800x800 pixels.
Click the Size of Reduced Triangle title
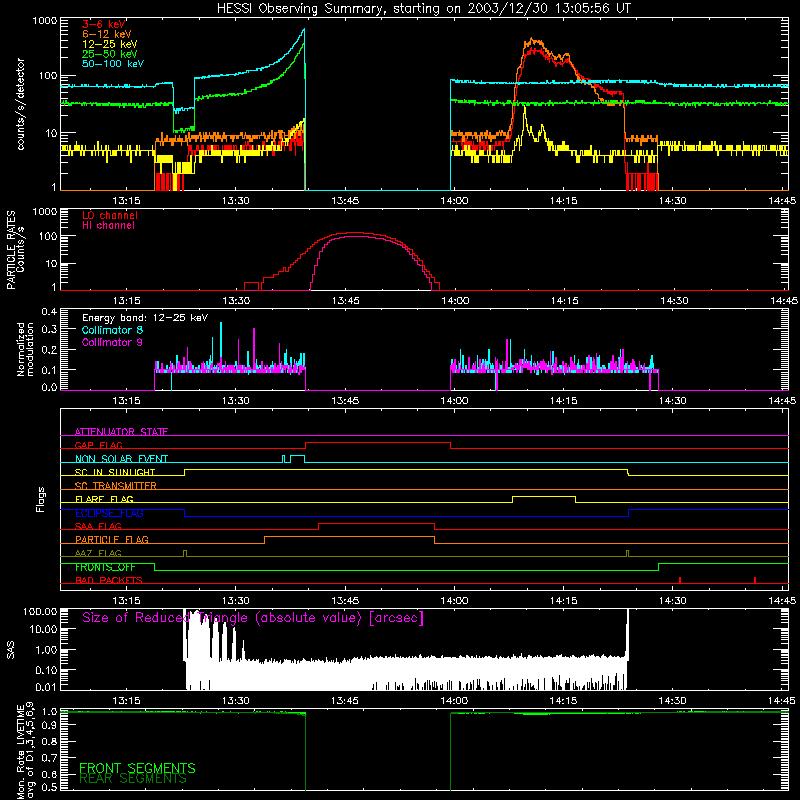[x=253, y=618]
